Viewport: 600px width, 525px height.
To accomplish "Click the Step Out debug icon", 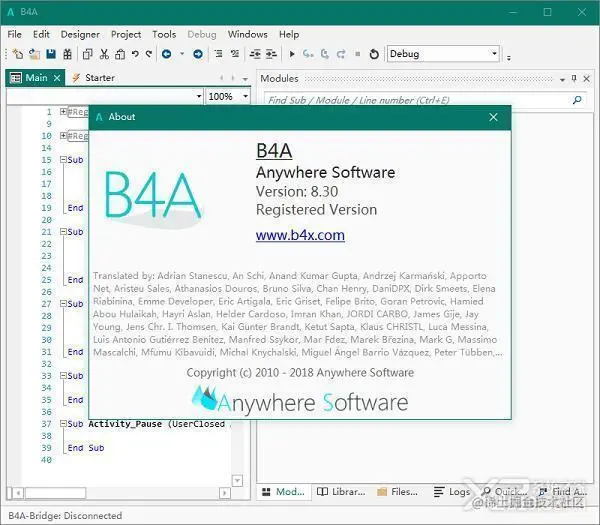I will [x=341, y=54].
